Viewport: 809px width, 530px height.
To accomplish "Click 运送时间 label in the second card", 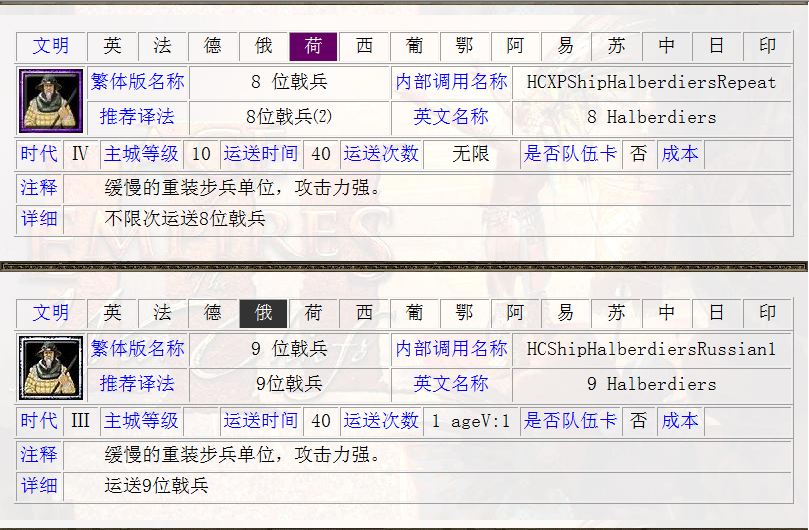I will pyautogui.click(x=261, y=421).
